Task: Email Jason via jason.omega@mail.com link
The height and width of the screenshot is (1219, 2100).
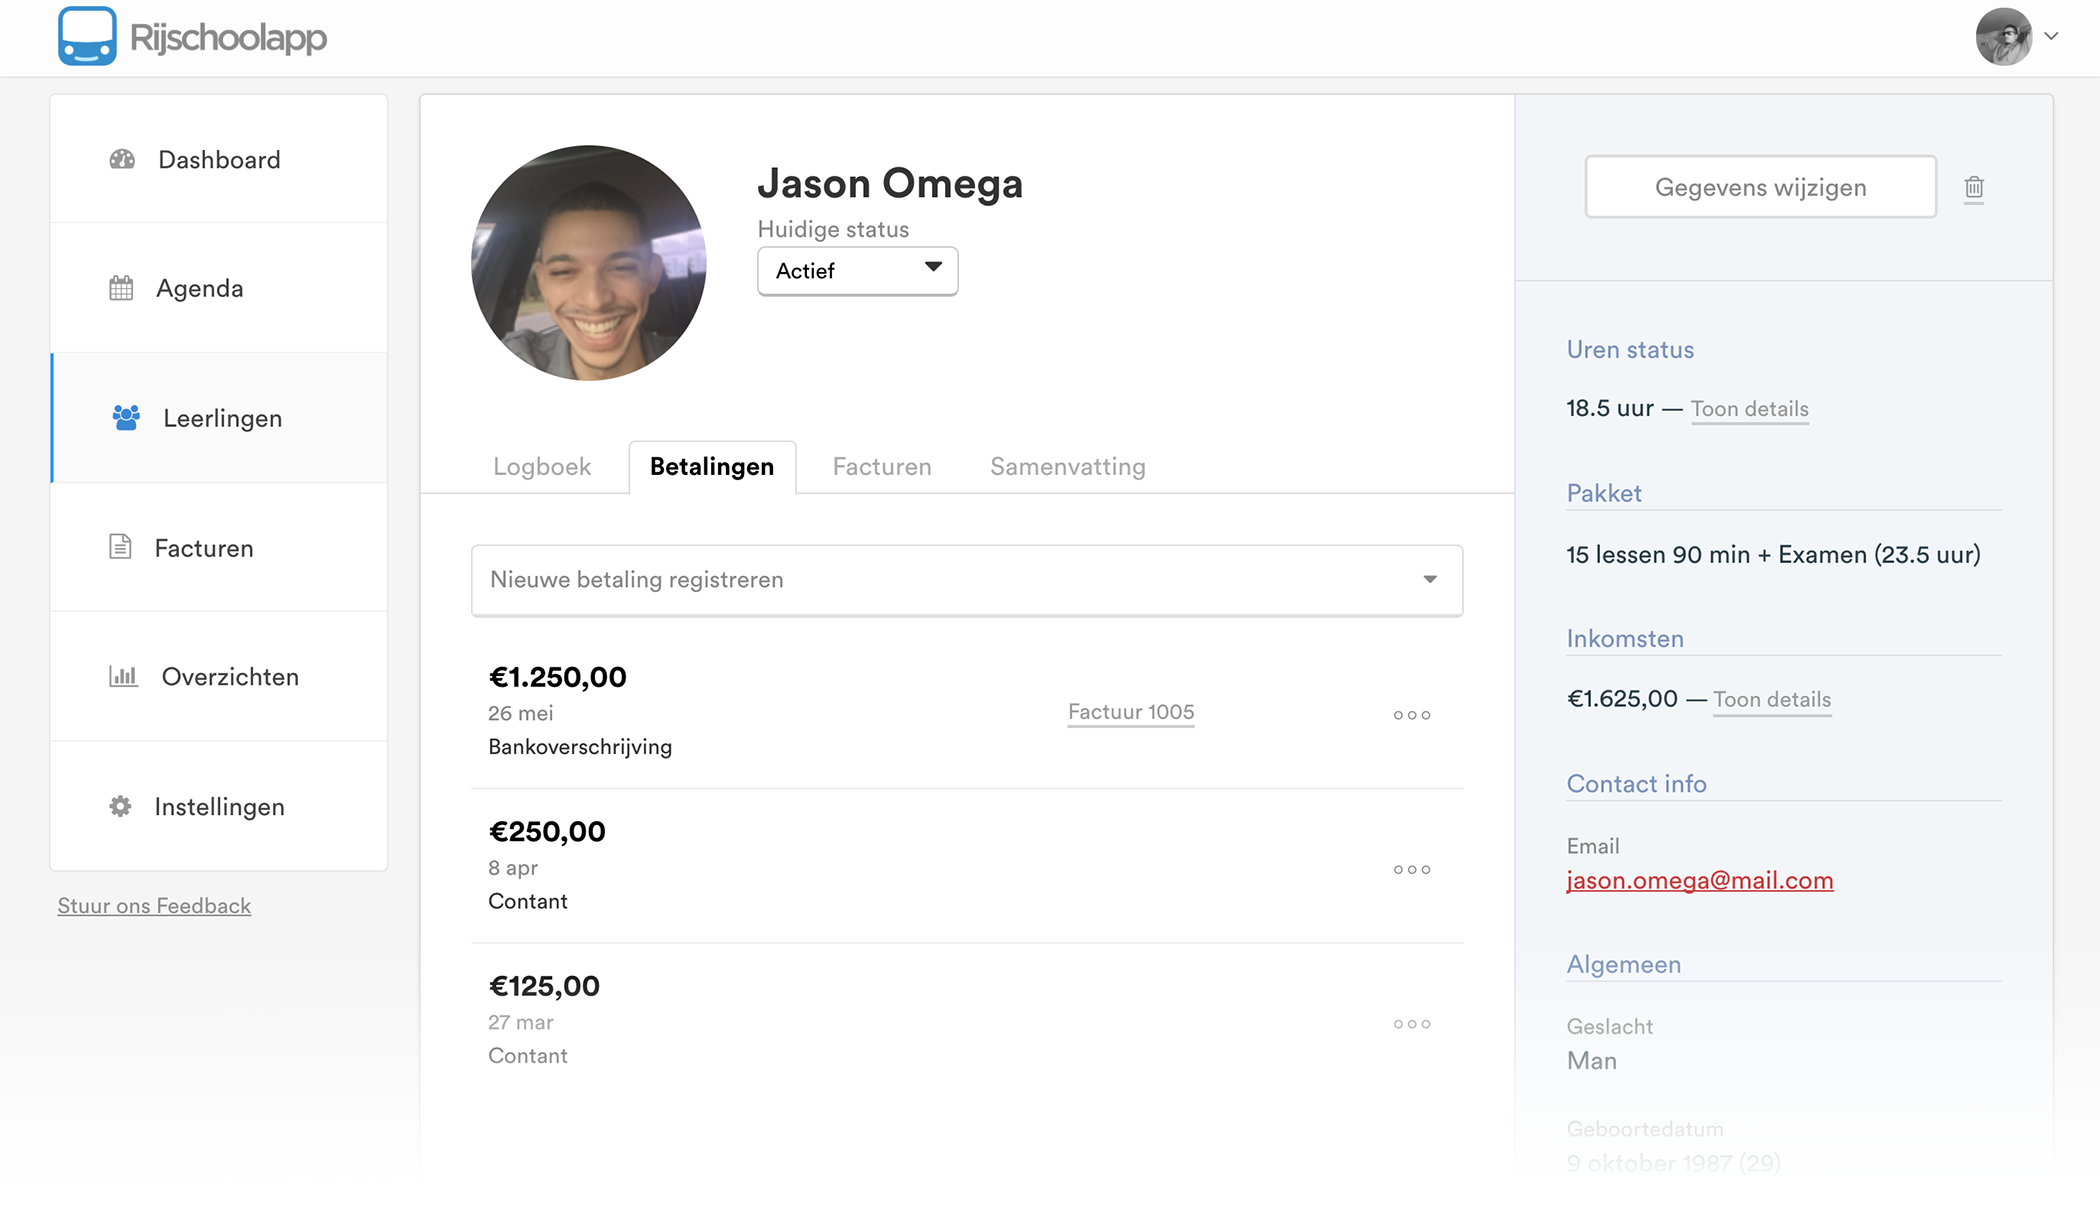Action: (1699, 880)
